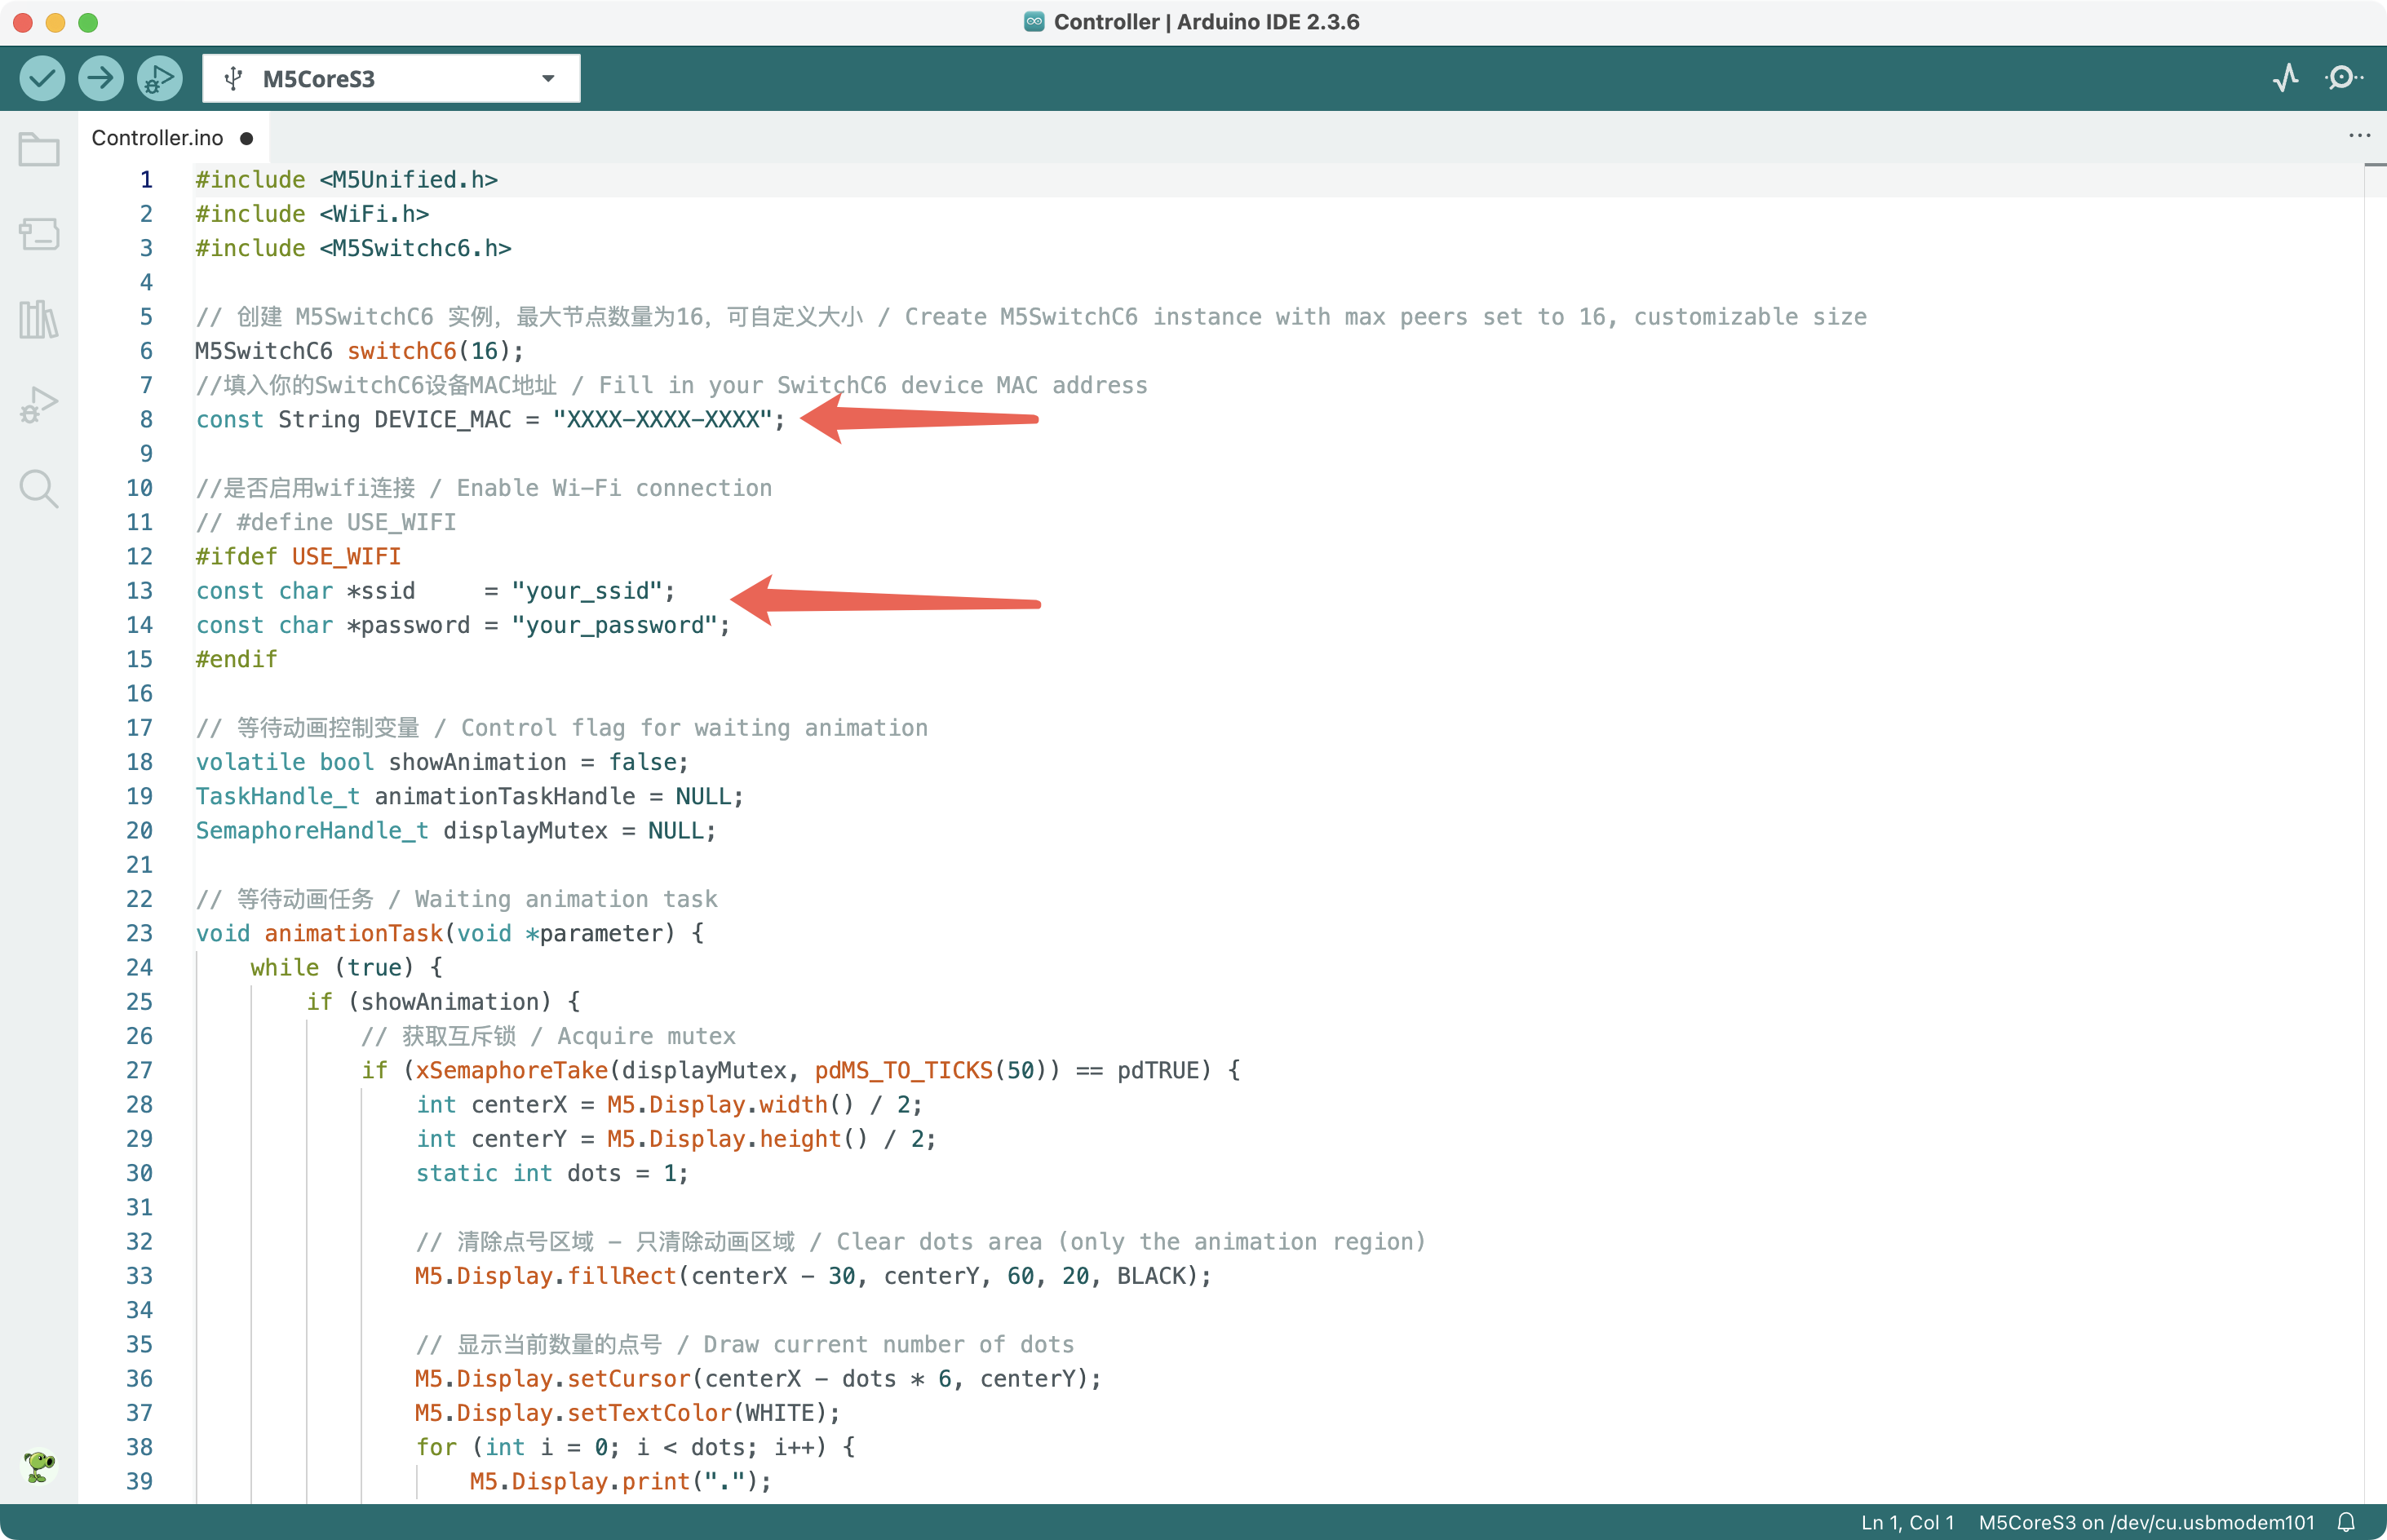This screenshot has height=1540, width=2387.
Task: Click the unsaved dot on Controller.ino tab
Action: [246, 138]
